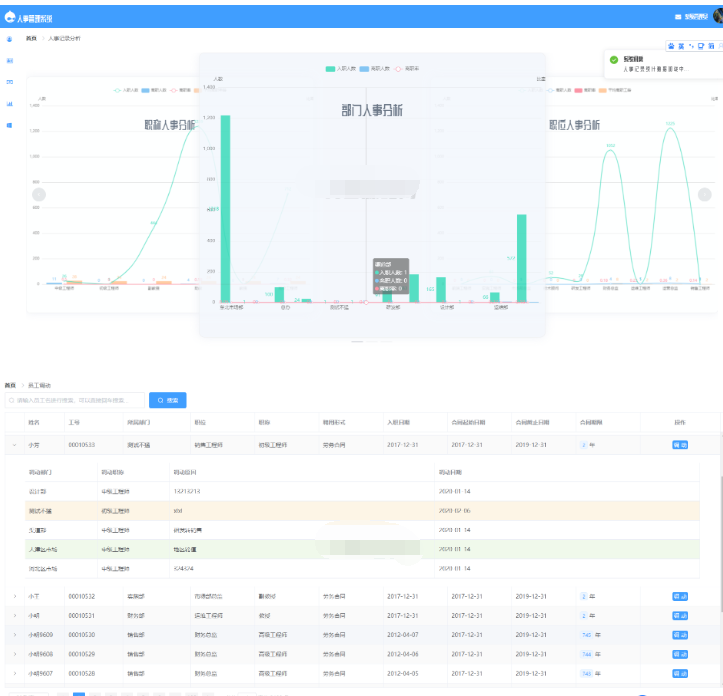Click the tall green bar near chart's right end
The image size is (723, 696).
click(522, 258)
